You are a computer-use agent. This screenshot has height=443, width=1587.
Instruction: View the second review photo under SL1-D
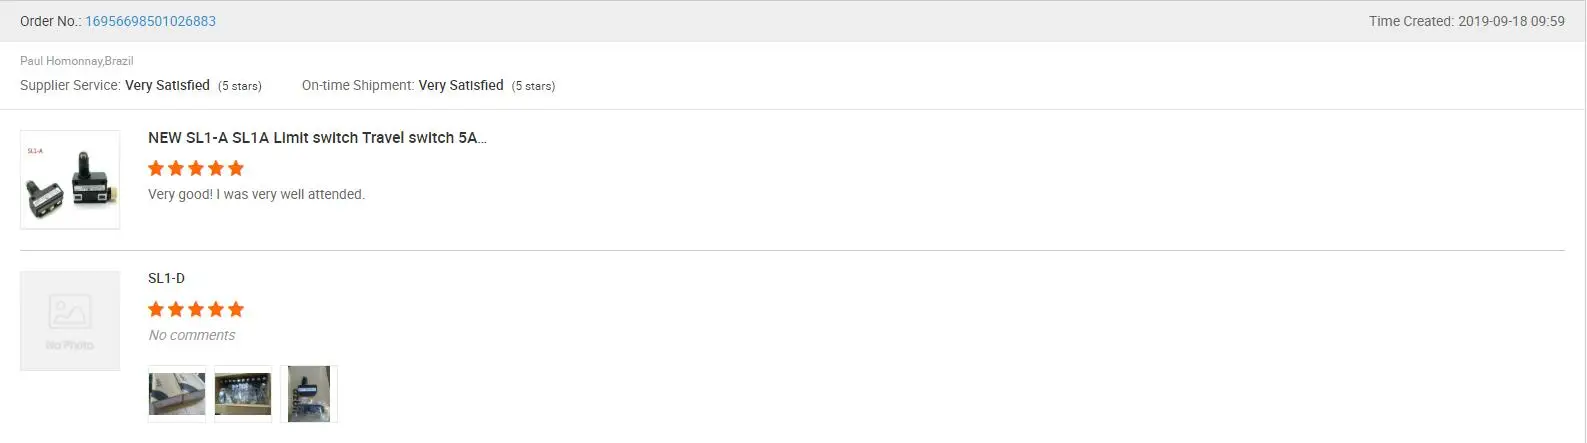point(243,394)
